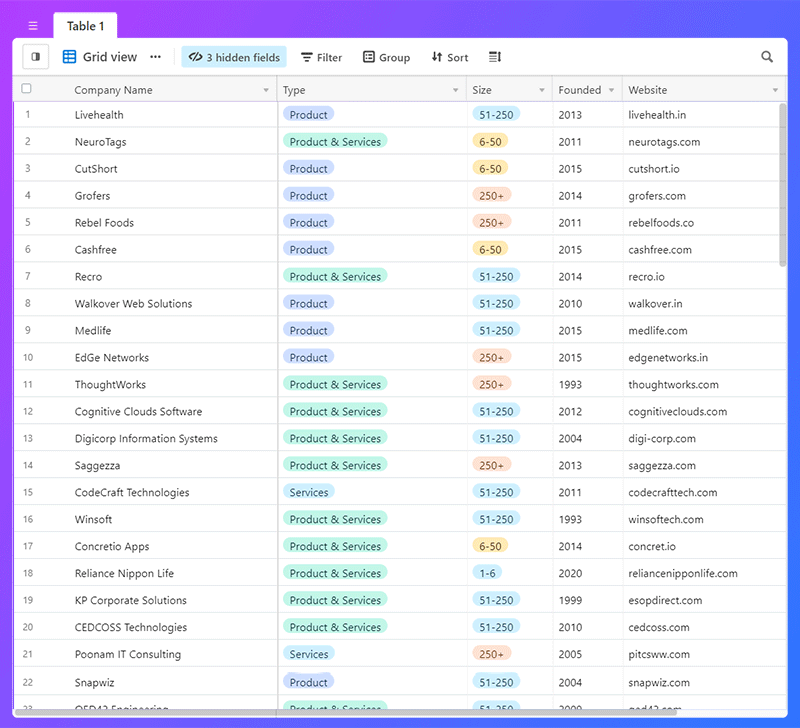Select Digicorp Information Systems cell
Screen dimensions: 800x728
pos(145,439)
